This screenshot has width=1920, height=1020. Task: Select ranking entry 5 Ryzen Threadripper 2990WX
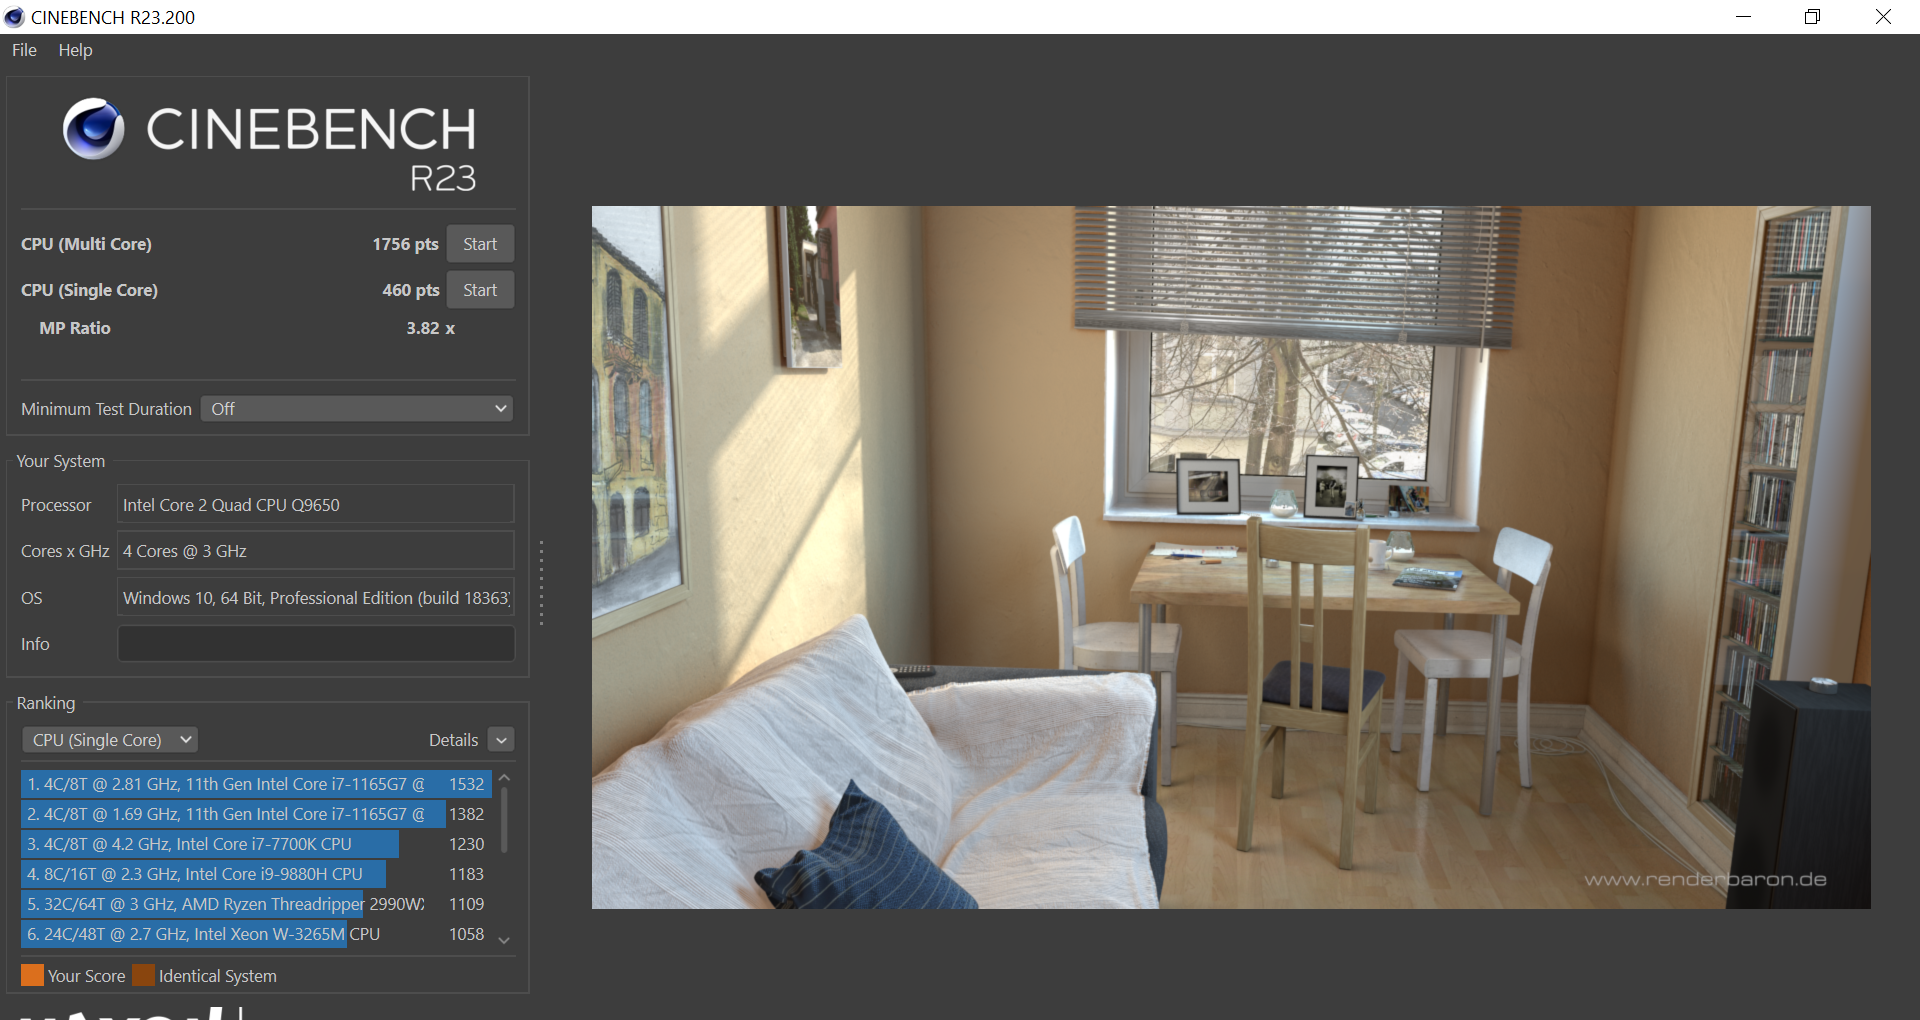pos(256,904)
